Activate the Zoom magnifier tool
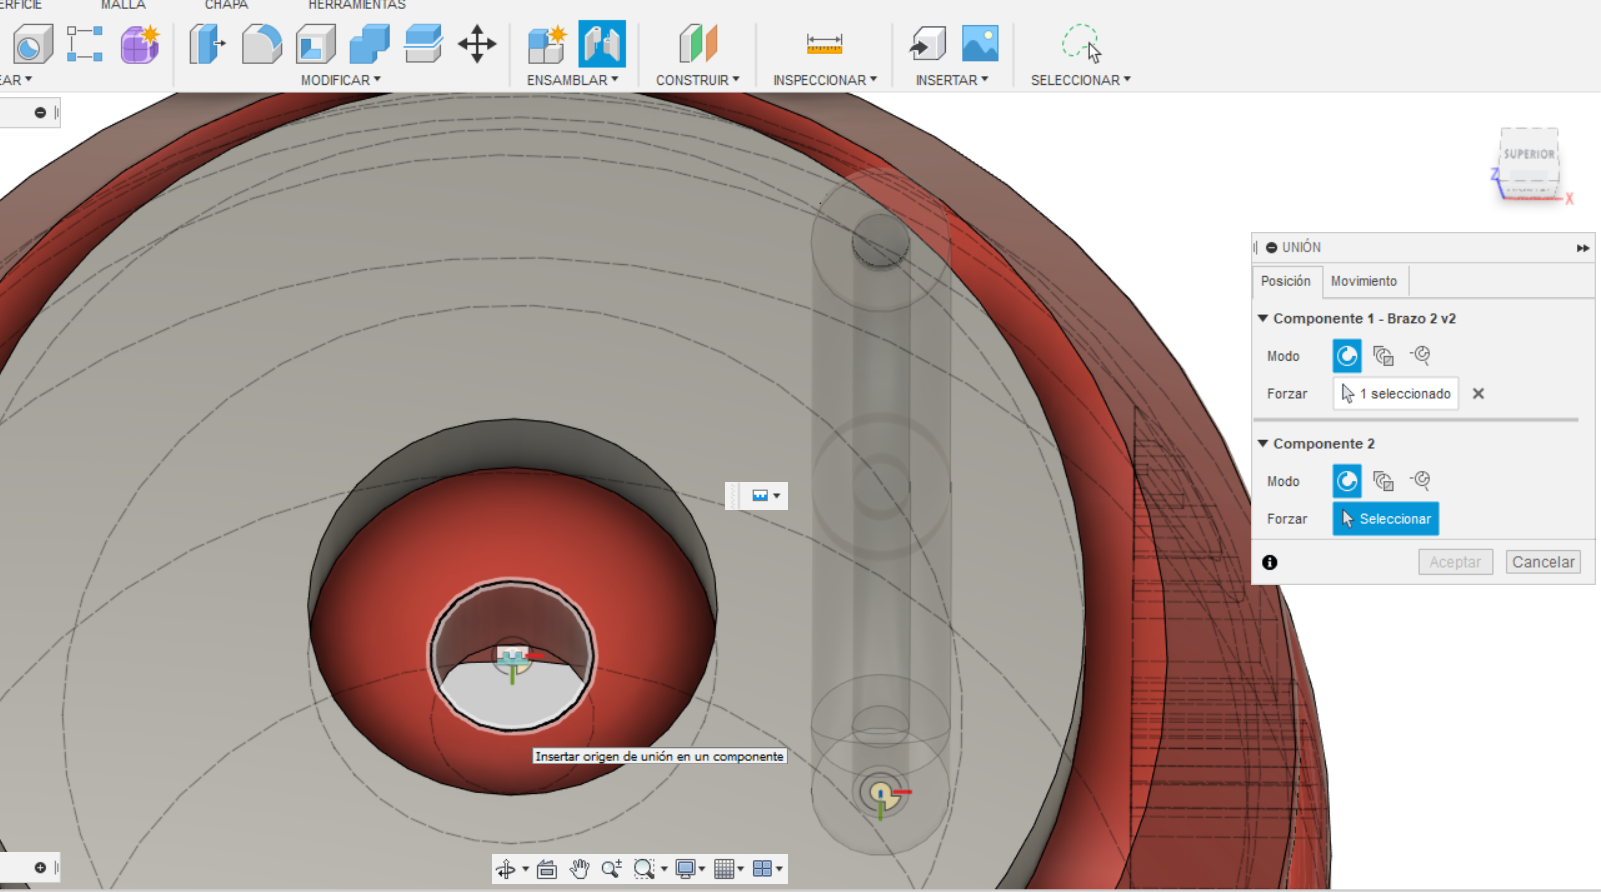This screenshot has width=1601, height=892. pyautogui.click(x=611, y=869)
